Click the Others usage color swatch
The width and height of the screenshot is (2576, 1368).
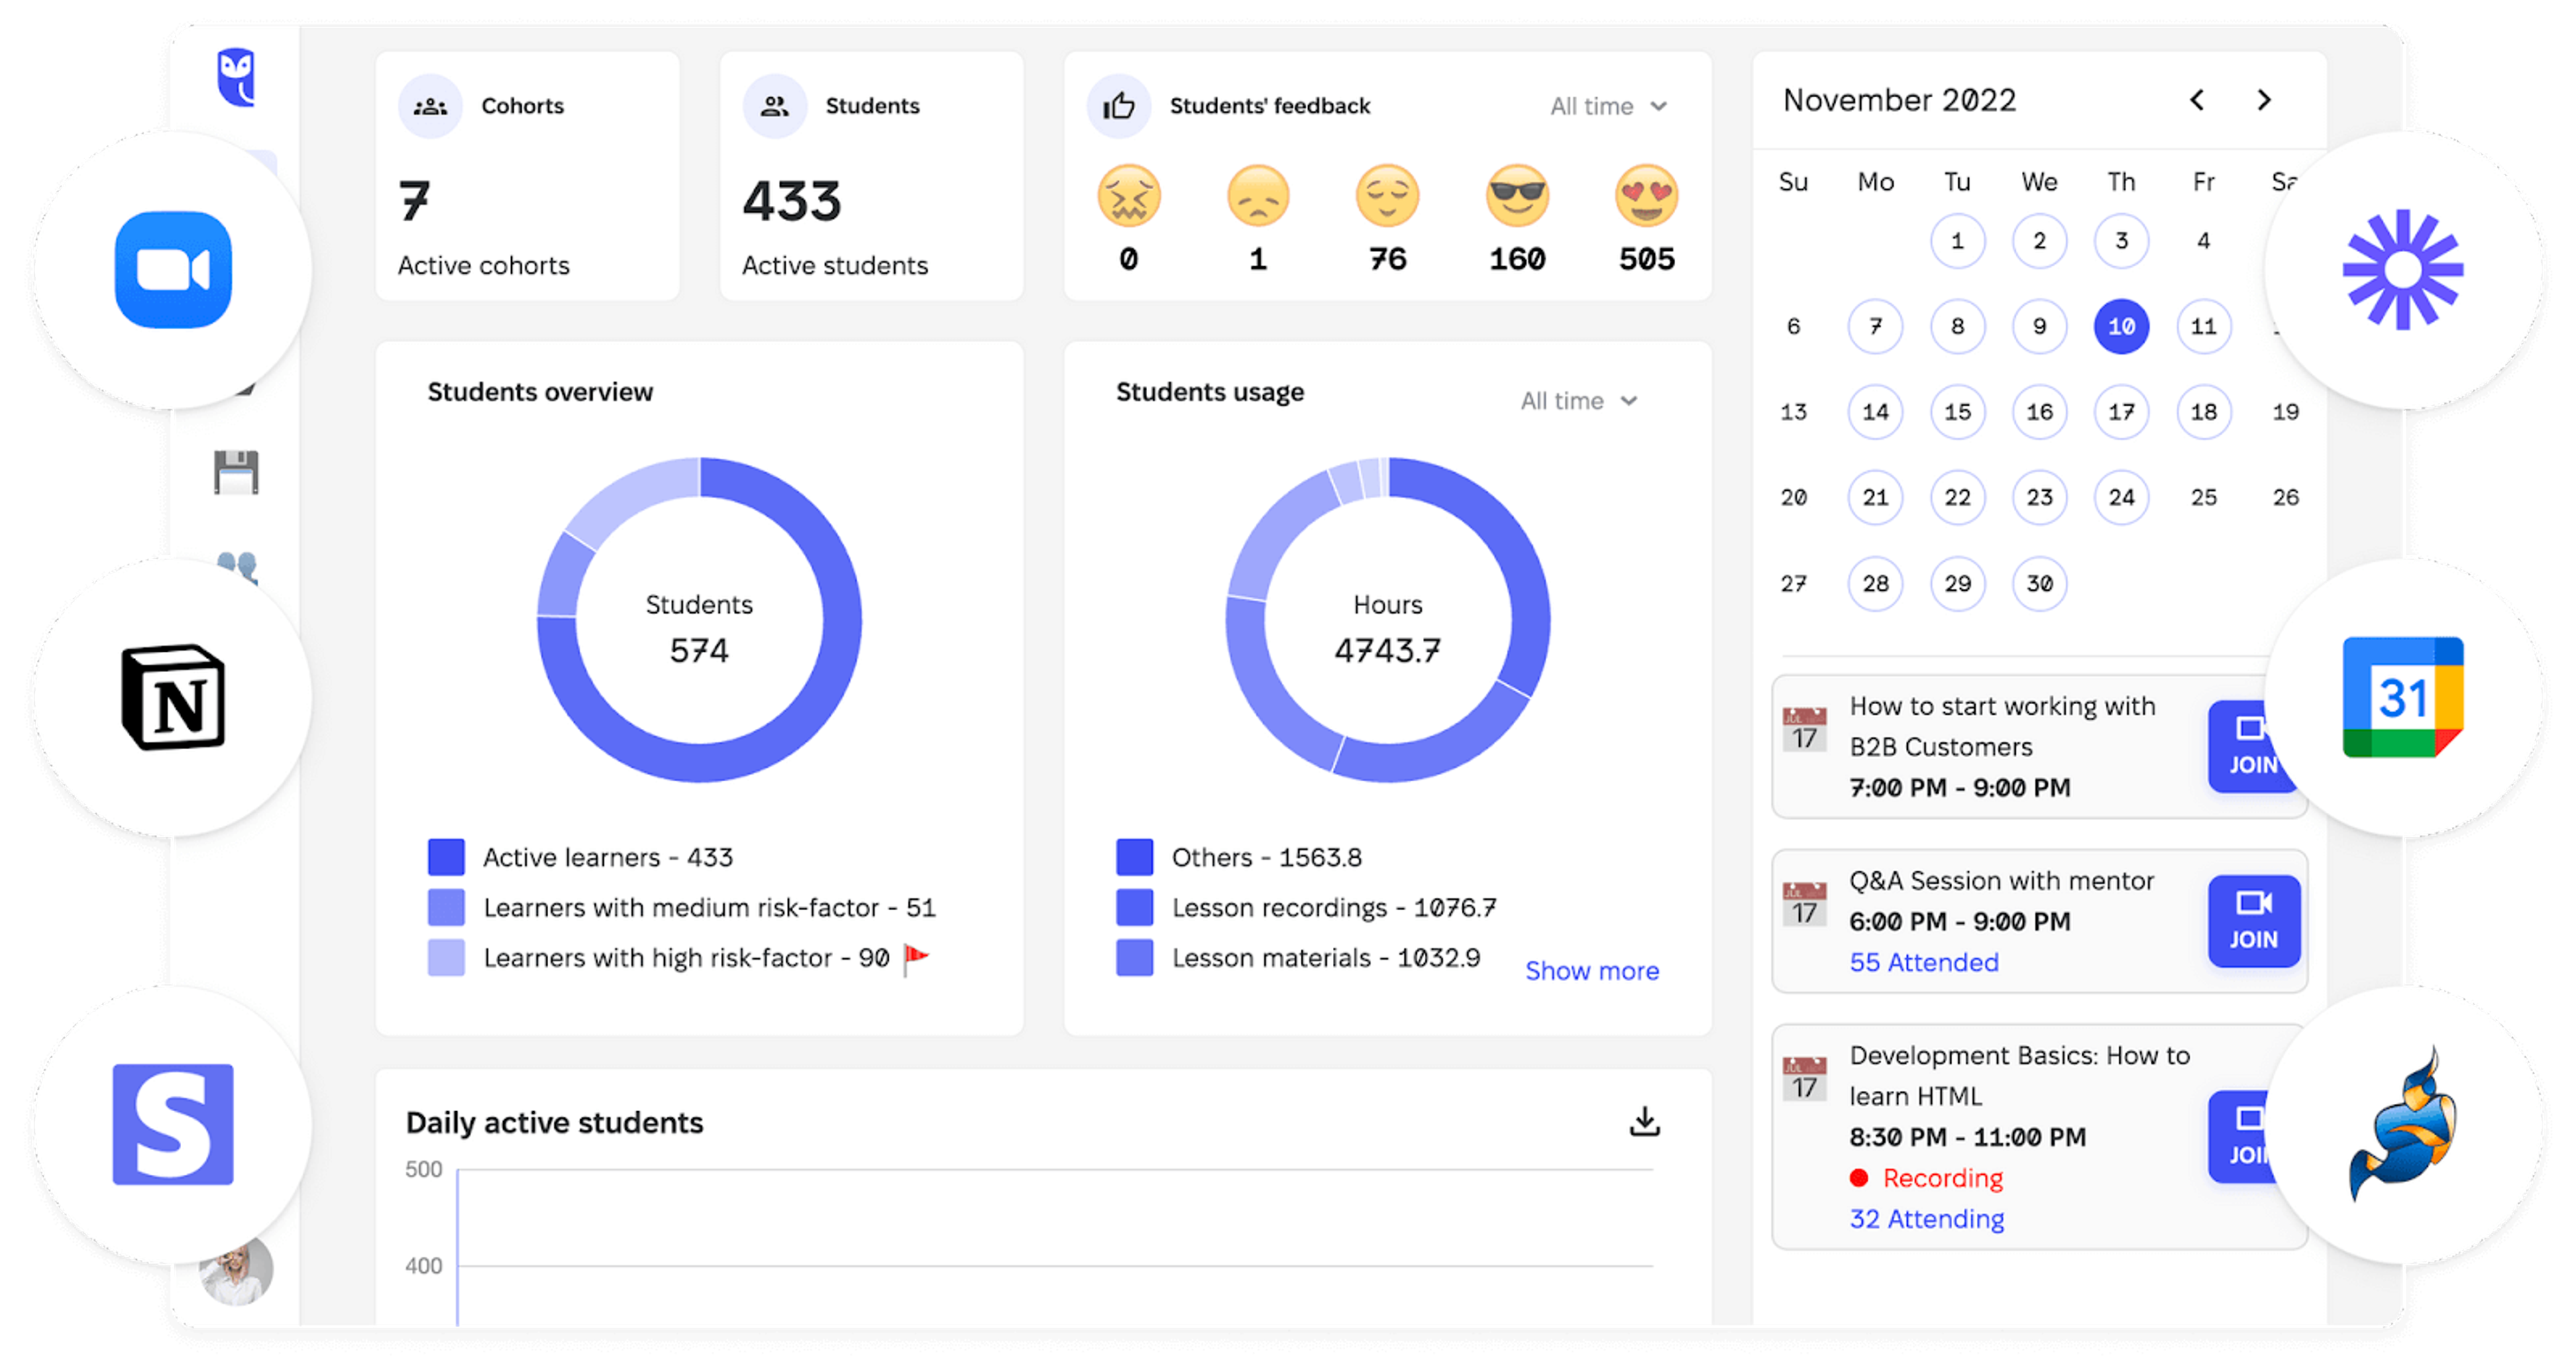(x=1135, y=857)
